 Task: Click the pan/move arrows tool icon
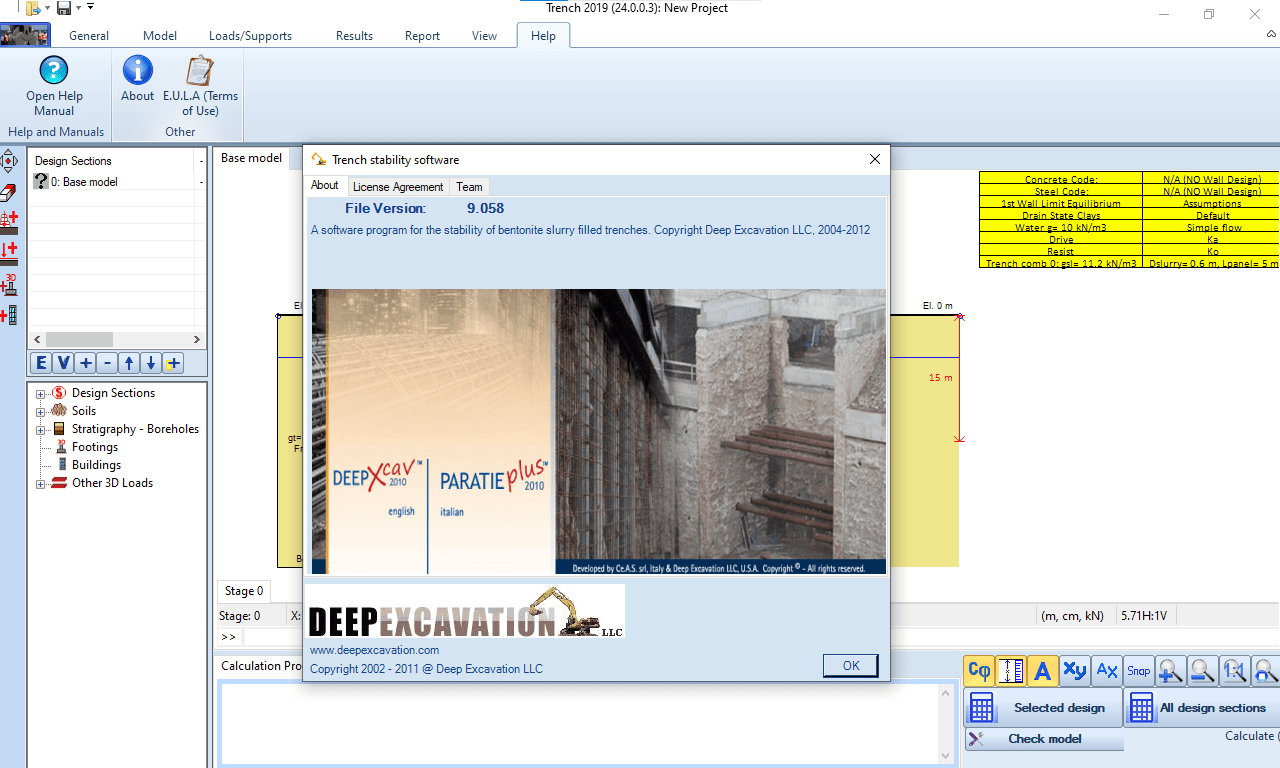coord(9,161)
